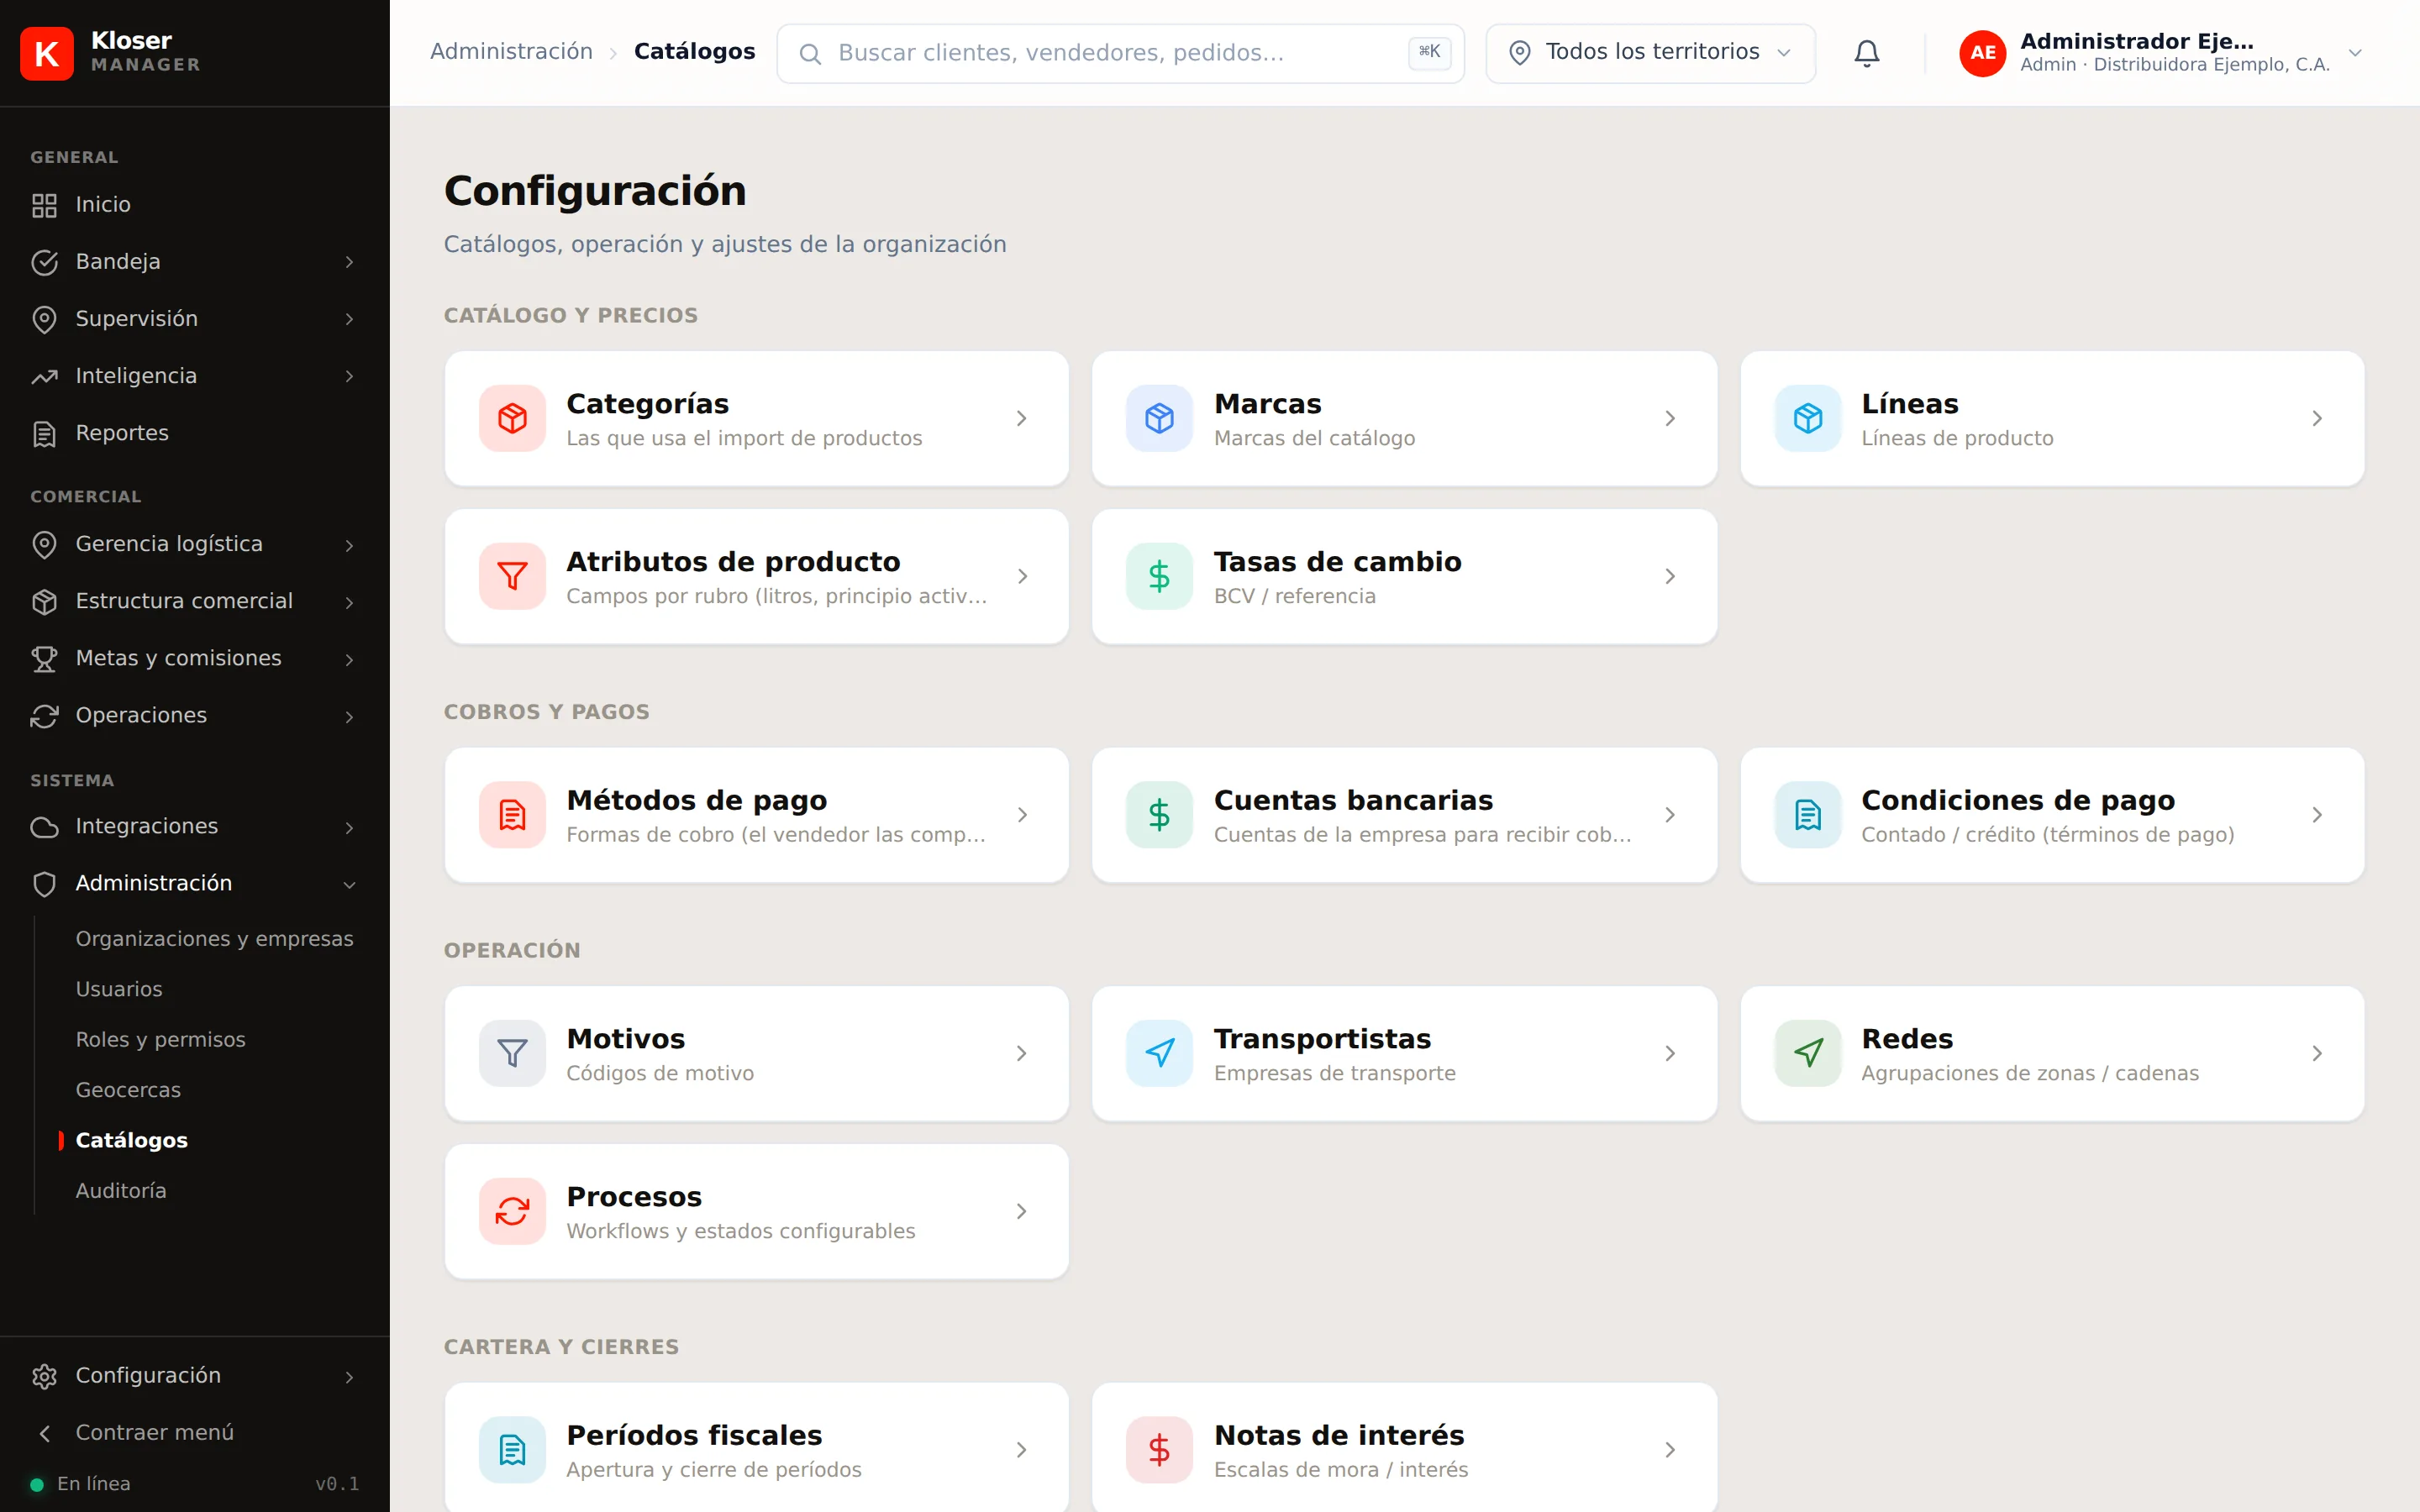Click the Condiciones de pago document icon
This screenshot has width=2420, height=1512.
point(1807,815)
